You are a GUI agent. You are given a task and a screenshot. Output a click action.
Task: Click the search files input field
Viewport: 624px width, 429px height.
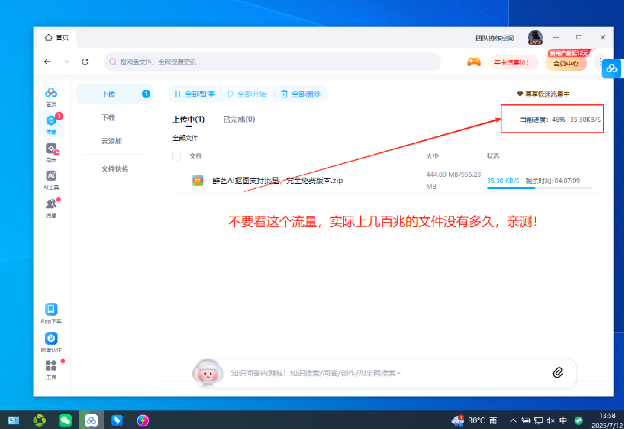coord(272,62)
